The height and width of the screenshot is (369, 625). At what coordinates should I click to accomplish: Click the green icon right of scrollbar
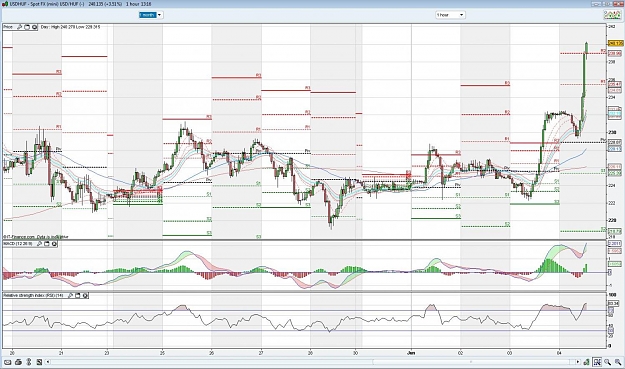click(x=586, y=362)
